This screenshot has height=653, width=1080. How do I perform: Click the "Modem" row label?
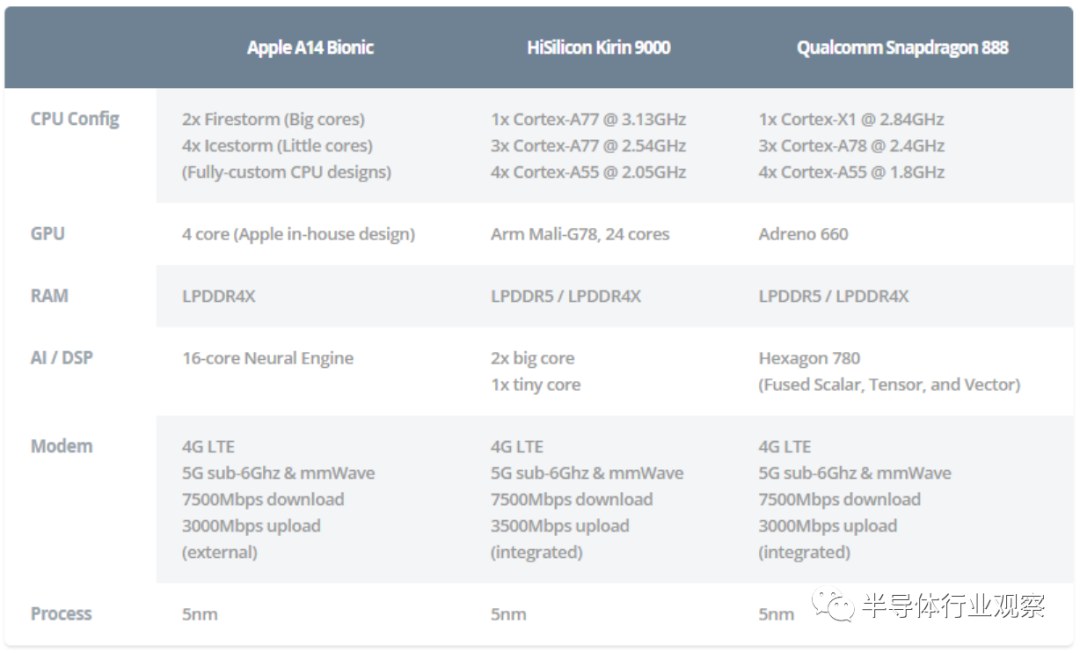(x=61, y=446)
